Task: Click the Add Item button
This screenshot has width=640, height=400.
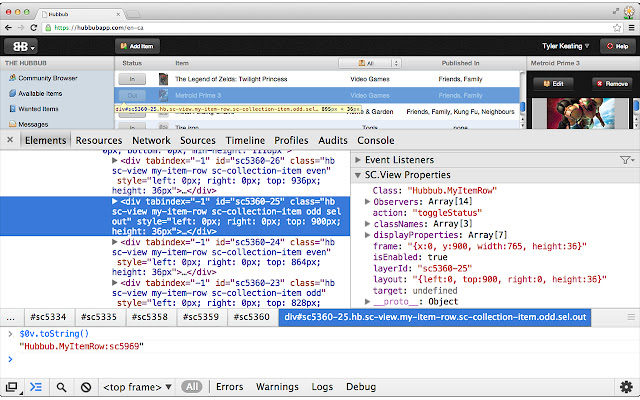Action: tap(134, 46)
